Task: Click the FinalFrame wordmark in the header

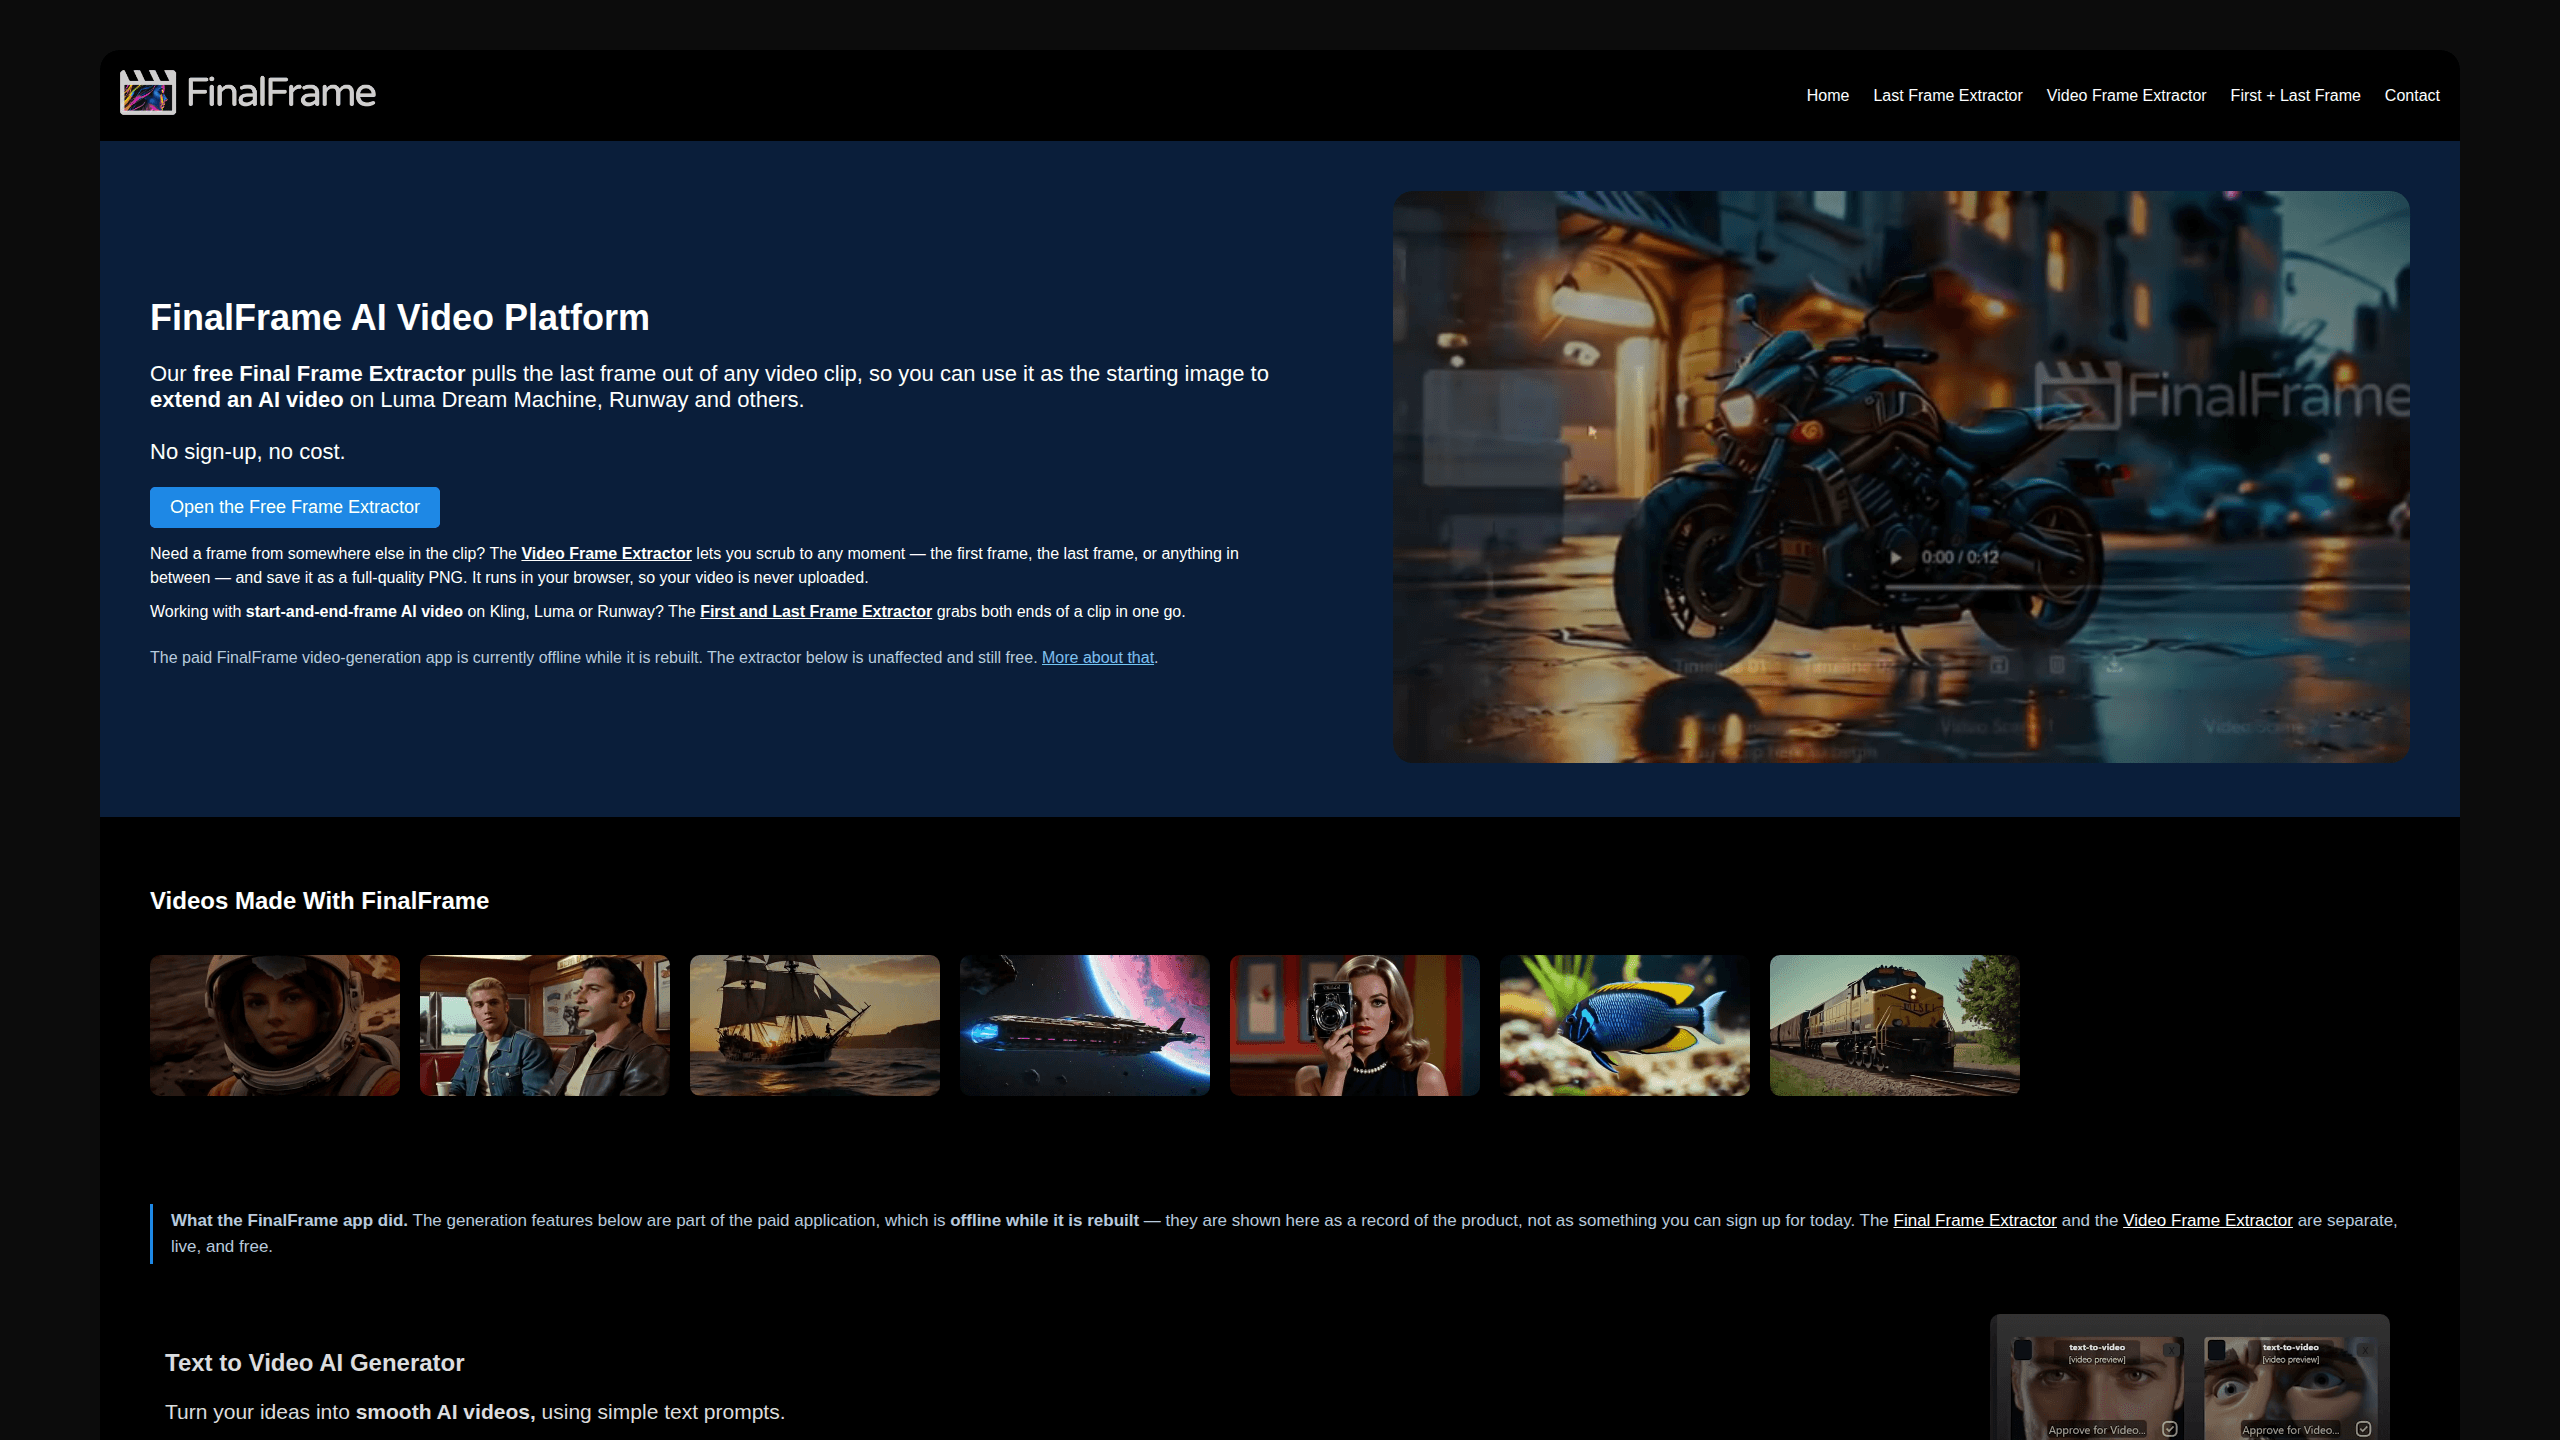Action: click(x=281, y=93)
